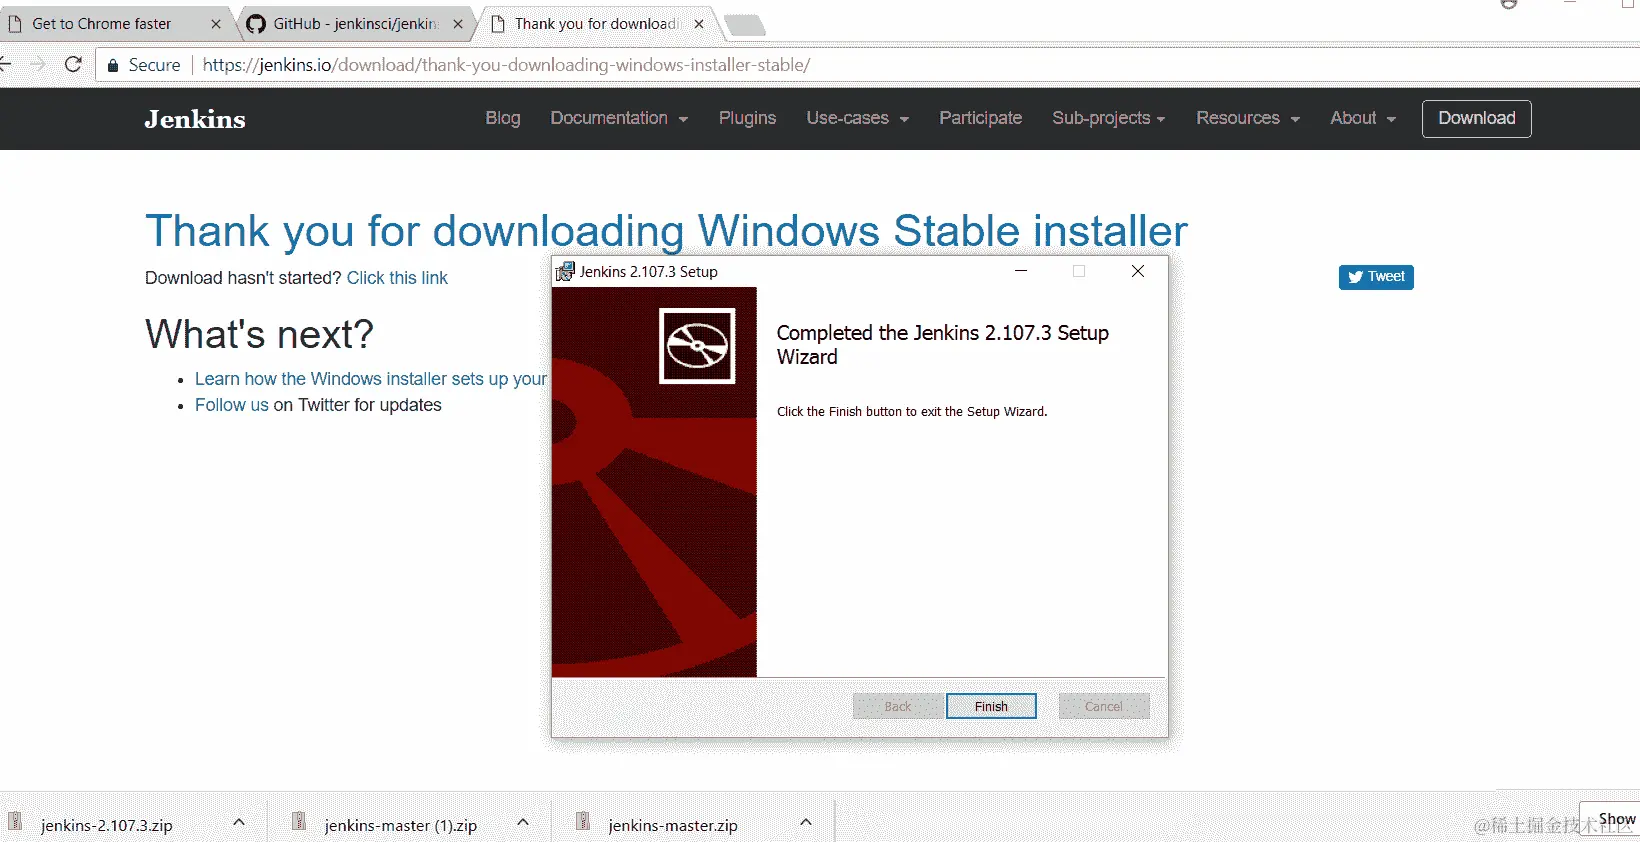Expand options arrow for jenkins-master.zip
Image resolution: width=1640 pixels, height=842 pixels.
click(x=806, y=822)
